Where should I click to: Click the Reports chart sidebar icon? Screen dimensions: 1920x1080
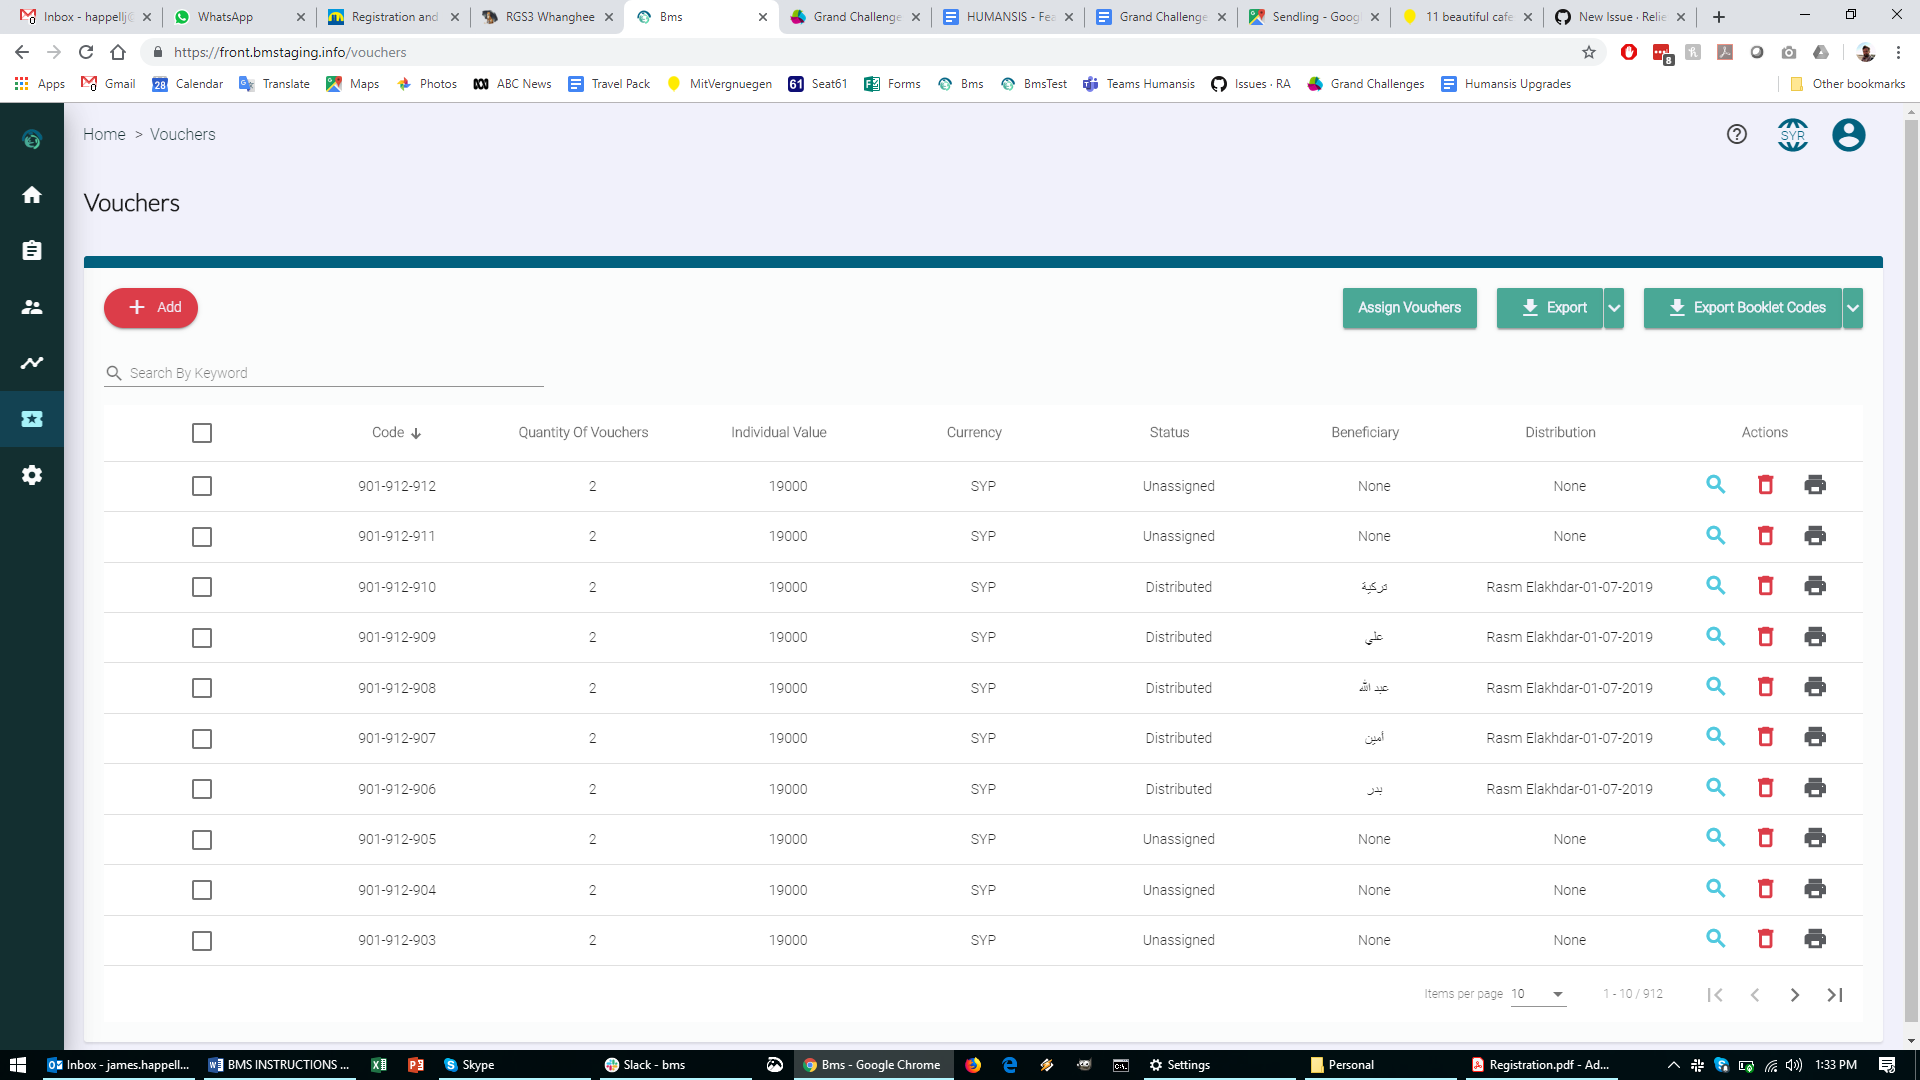click(x=32, y=363)
